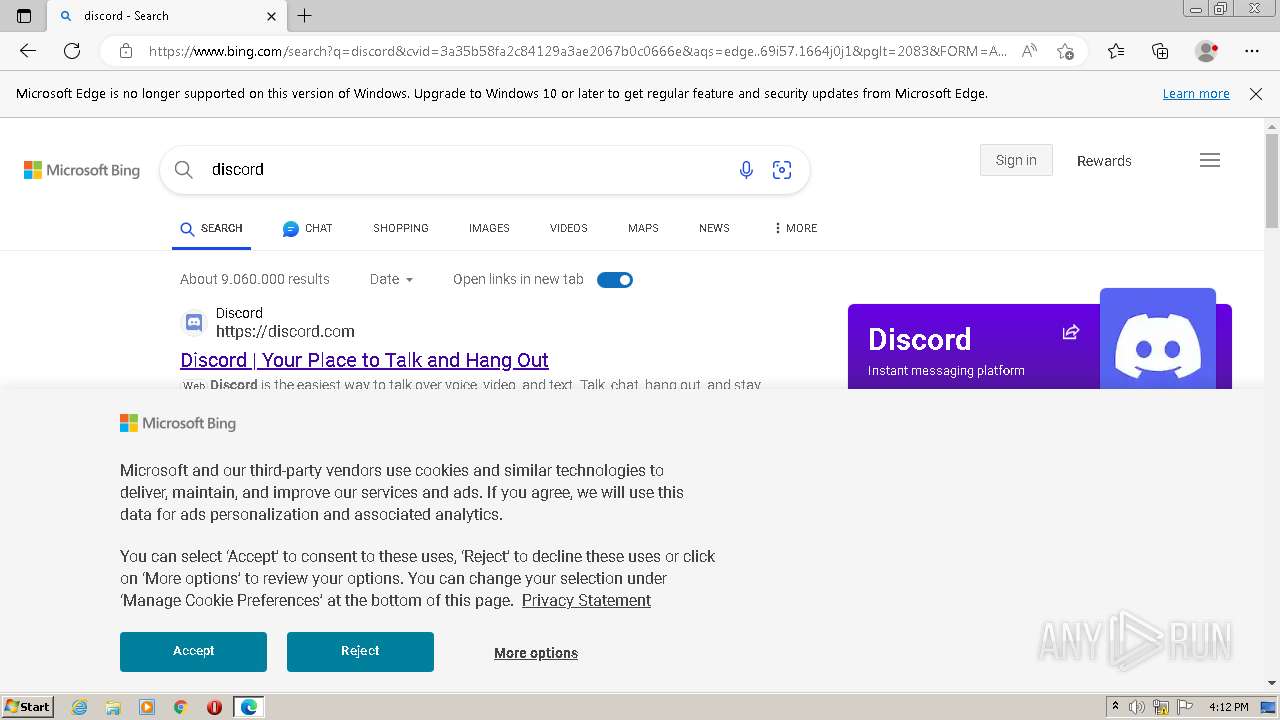Viewport: 1280px width, 720px height.
Task: Click the Microsoft Bing logo
Action: [x=82, y=170]
